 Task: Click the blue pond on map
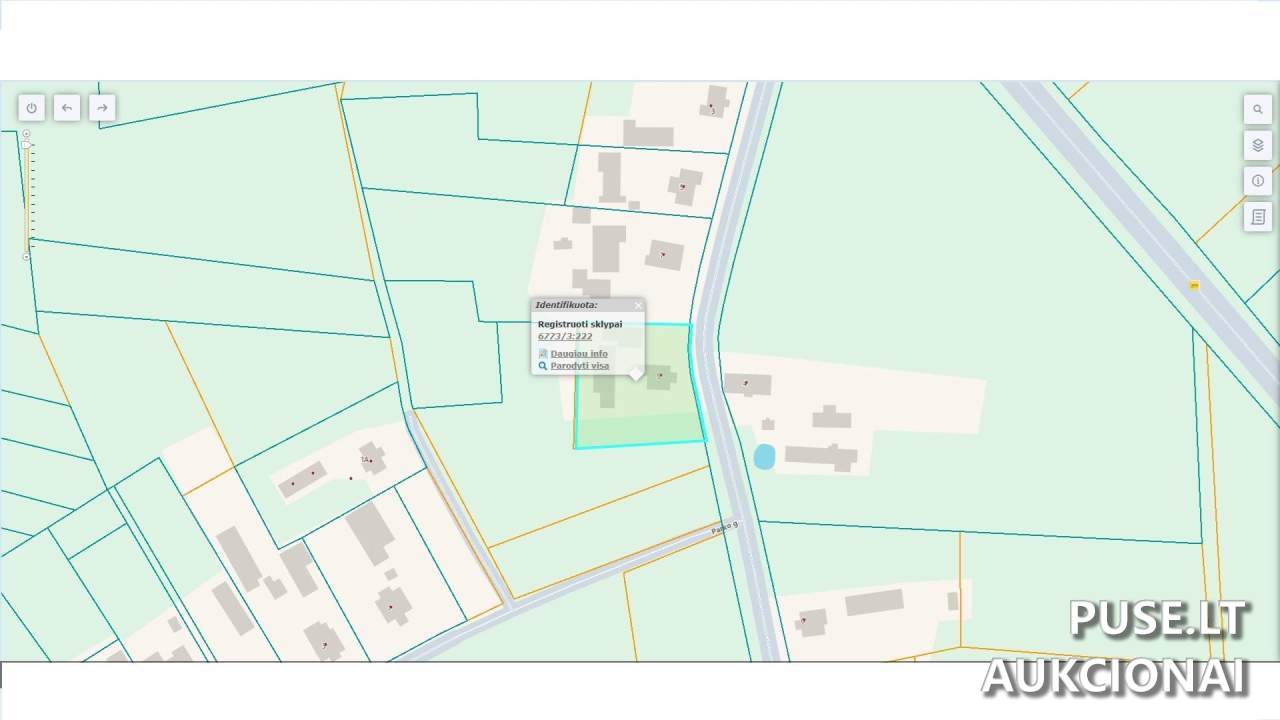(764, 457)
